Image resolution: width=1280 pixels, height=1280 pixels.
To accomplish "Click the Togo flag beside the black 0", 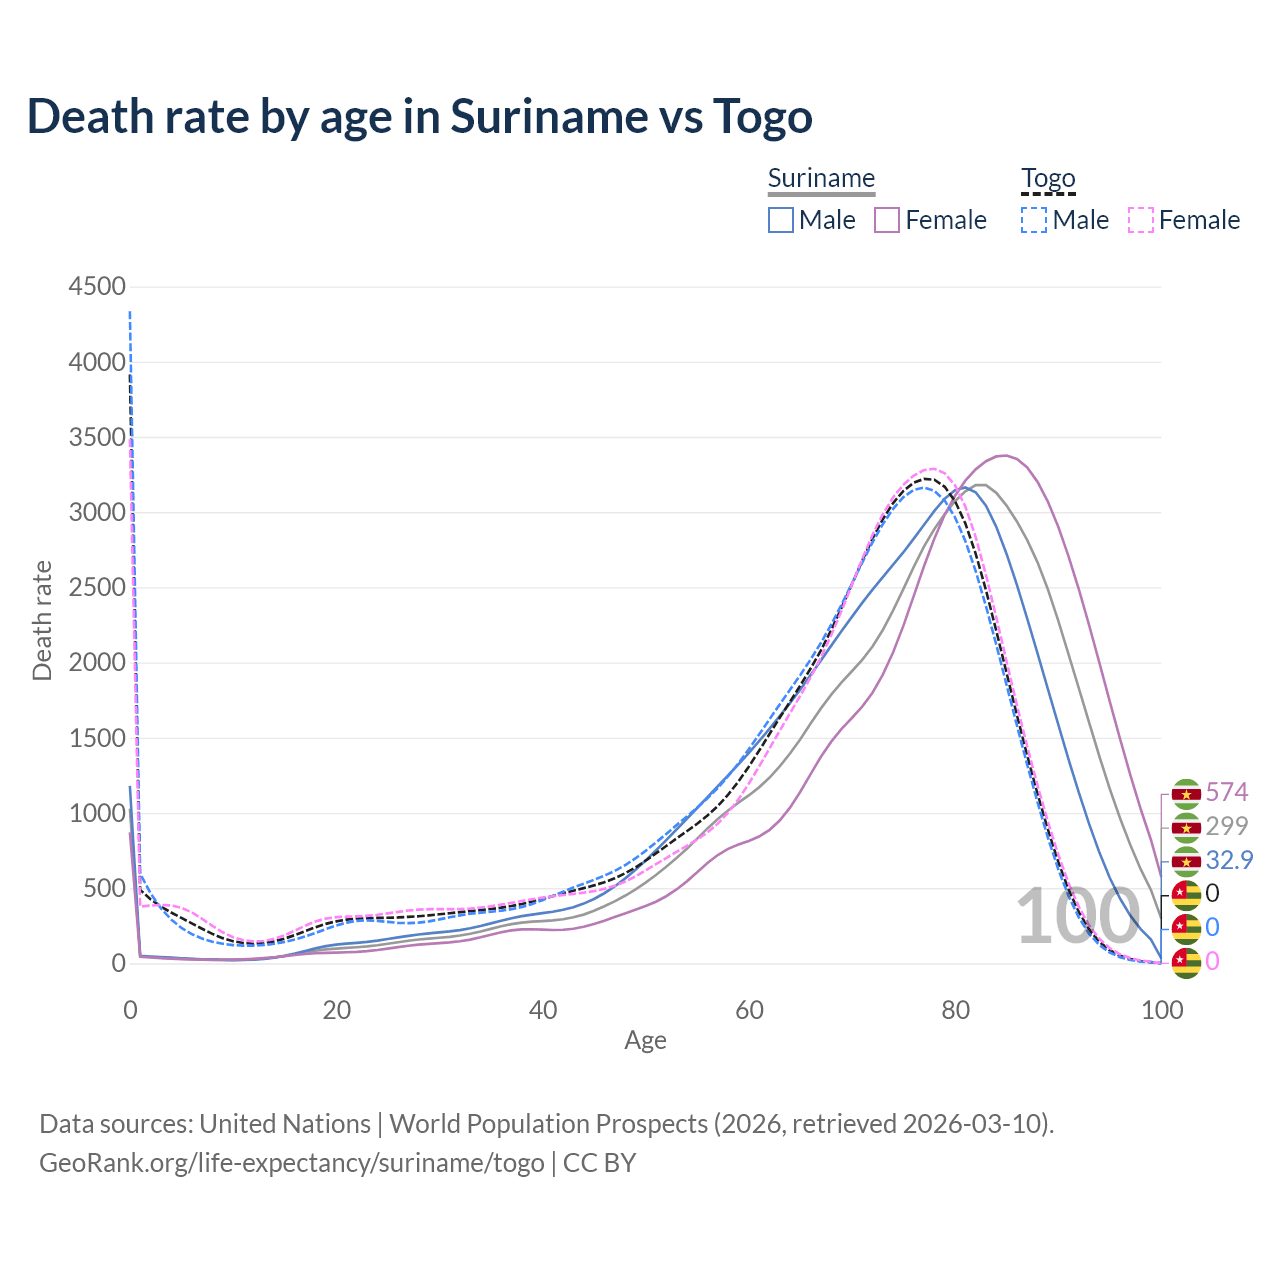I will (x=1186, y=893).
